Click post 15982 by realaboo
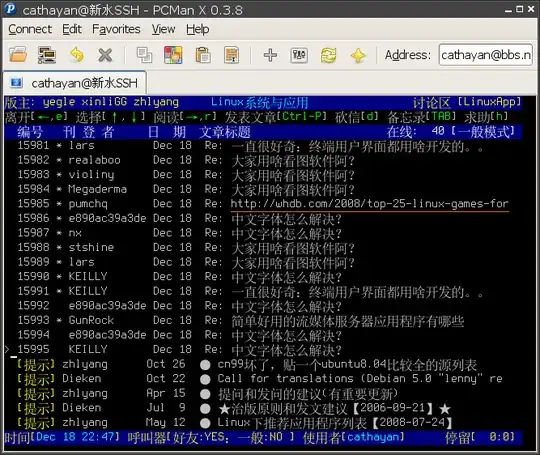The height and width of the screenshot is (455, 540). tap(263, 160)
